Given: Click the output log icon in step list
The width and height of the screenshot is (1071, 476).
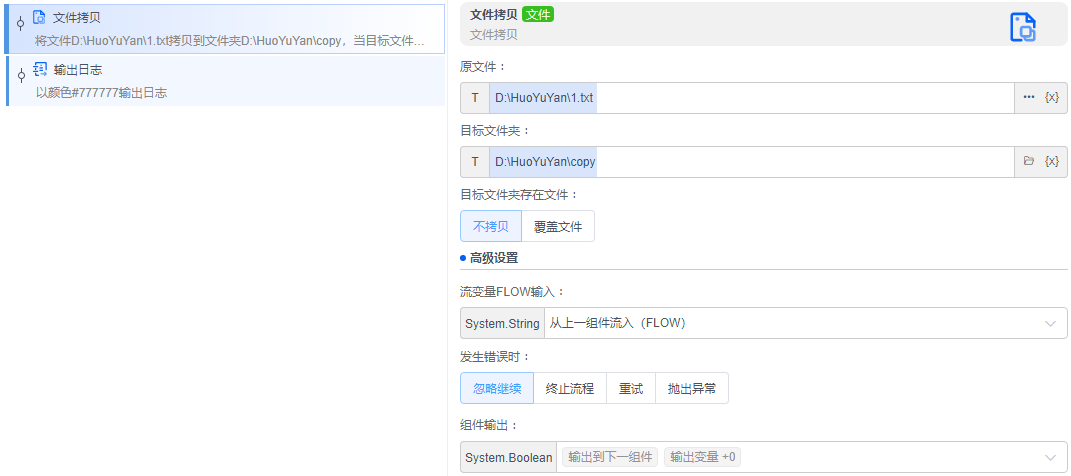Looking at the screenshot, I should coord(40,69).
